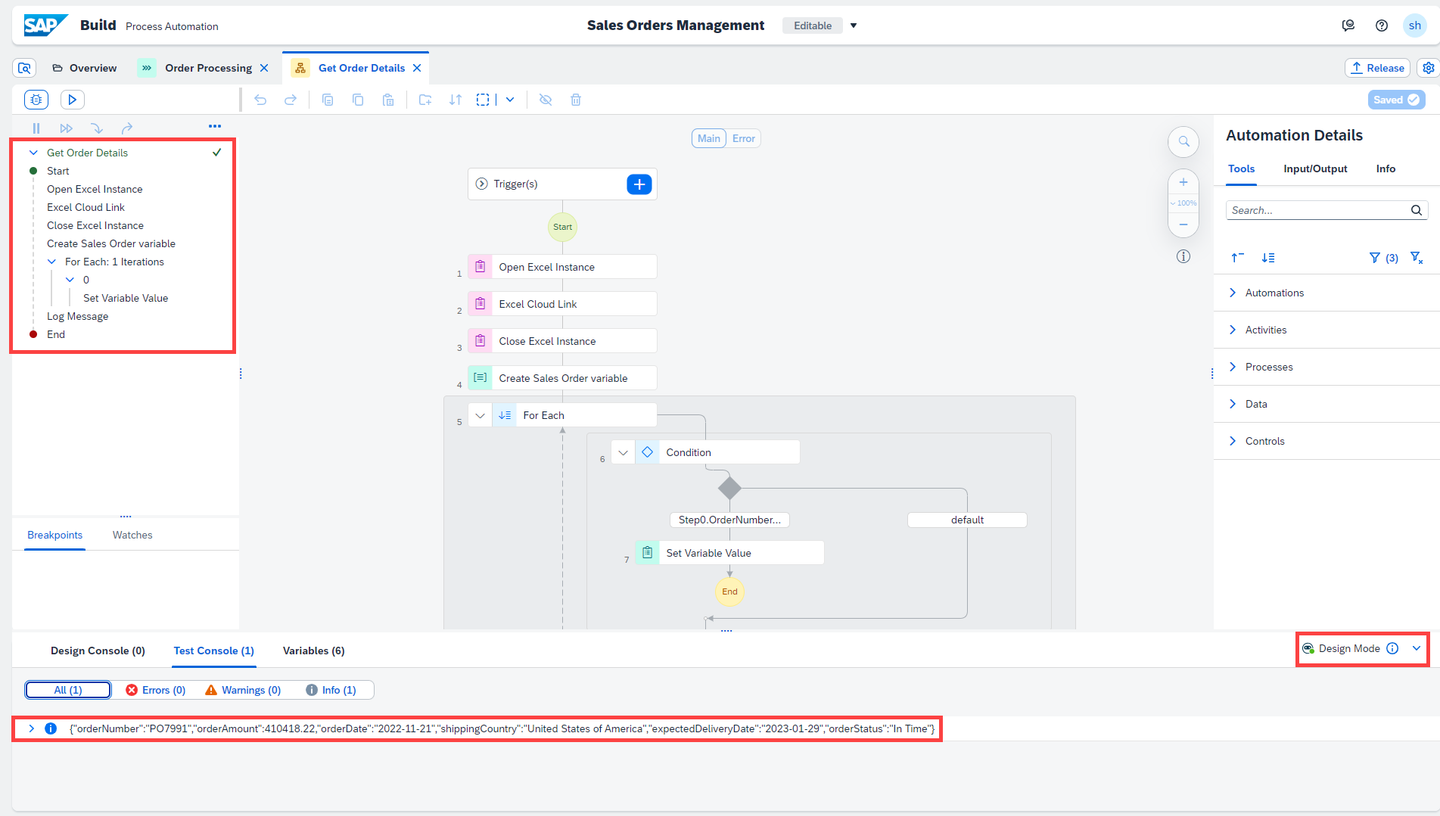
Task: Switch to the Watches tab
Action: (x=133, y=535)
